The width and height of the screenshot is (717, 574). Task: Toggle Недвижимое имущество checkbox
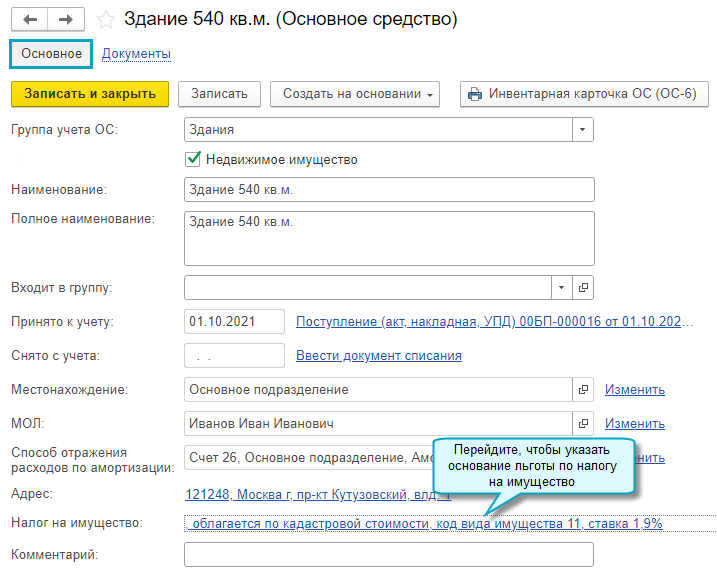click(x=194, y=159)
